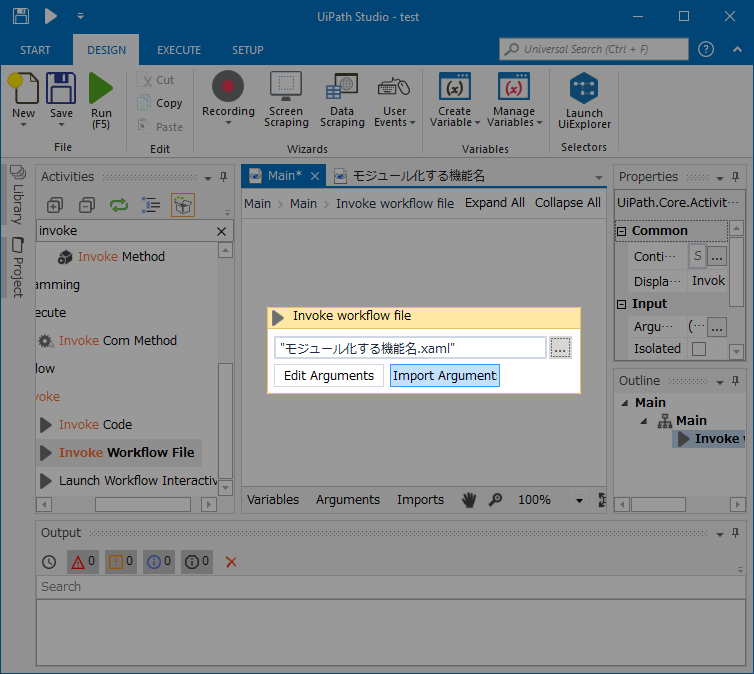Select the pan hand tool
Viewport: 754px width, 674px height.
pos(469,500)
